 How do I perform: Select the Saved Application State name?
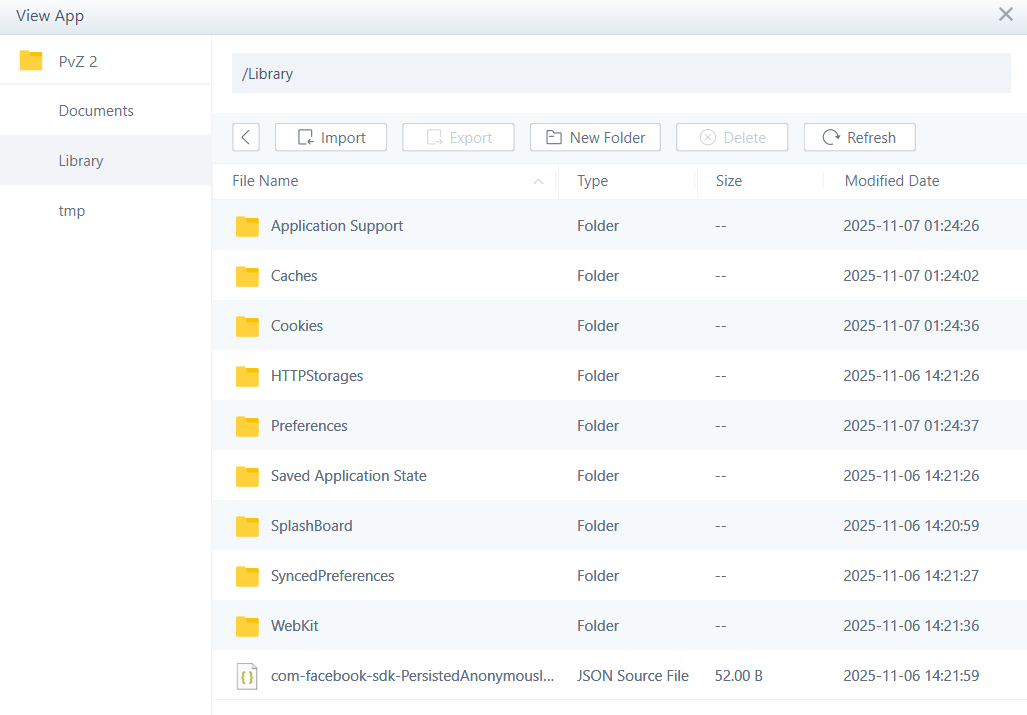pos(348,476)
